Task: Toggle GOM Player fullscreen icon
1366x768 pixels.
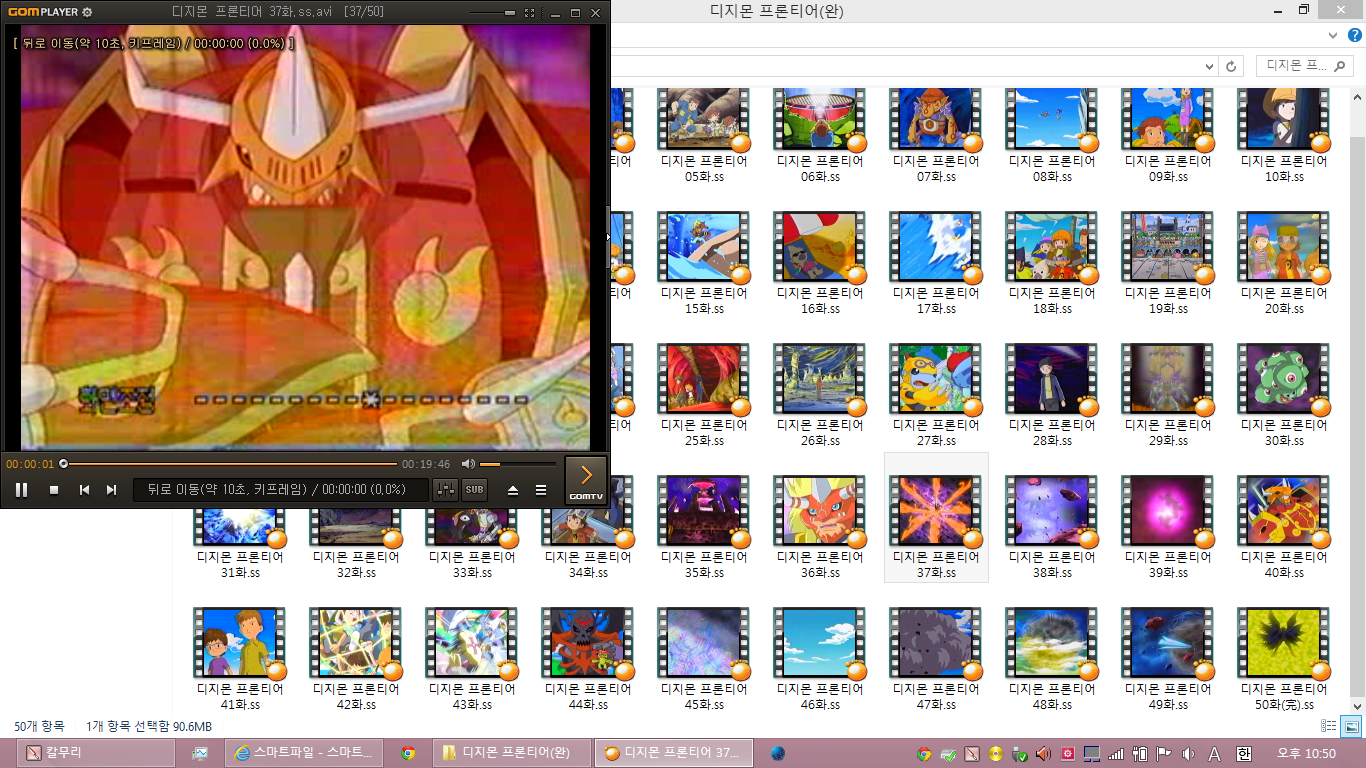Action: point(529,13)
